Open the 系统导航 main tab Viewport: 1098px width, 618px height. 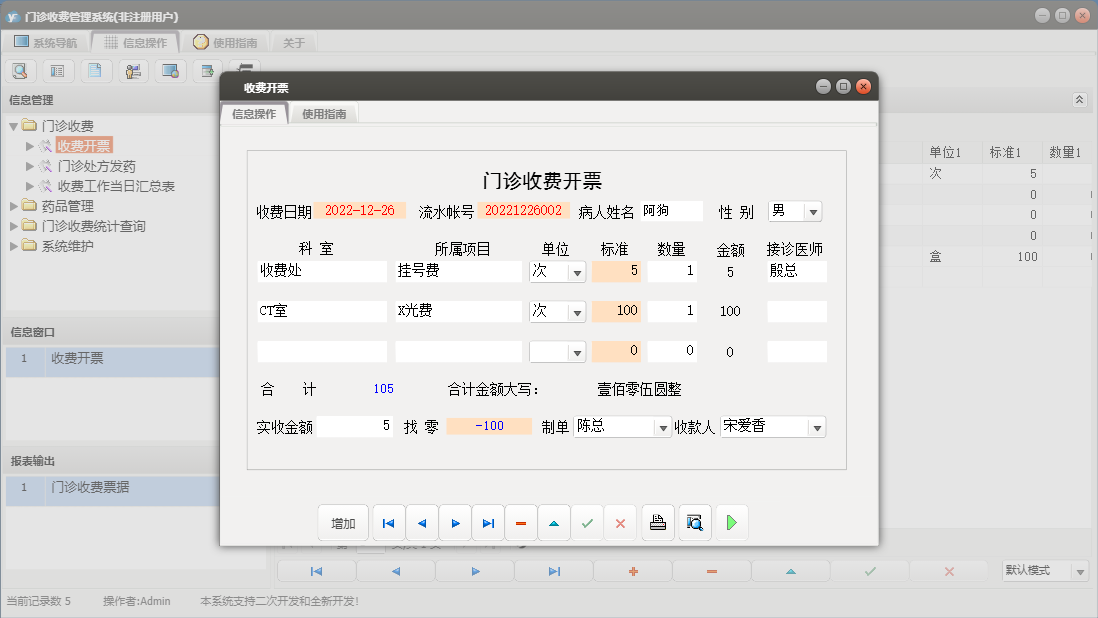[x=45, y=43]
